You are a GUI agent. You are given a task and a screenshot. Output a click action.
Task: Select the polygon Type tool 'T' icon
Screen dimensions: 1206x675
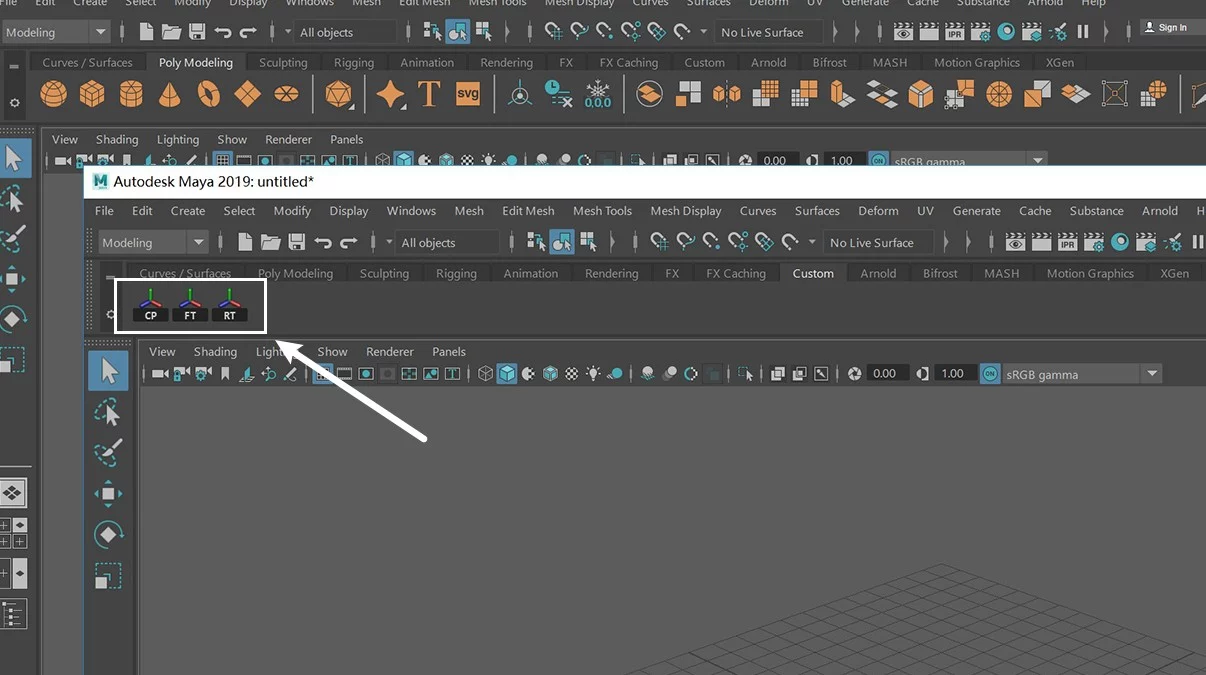(429, 95)
